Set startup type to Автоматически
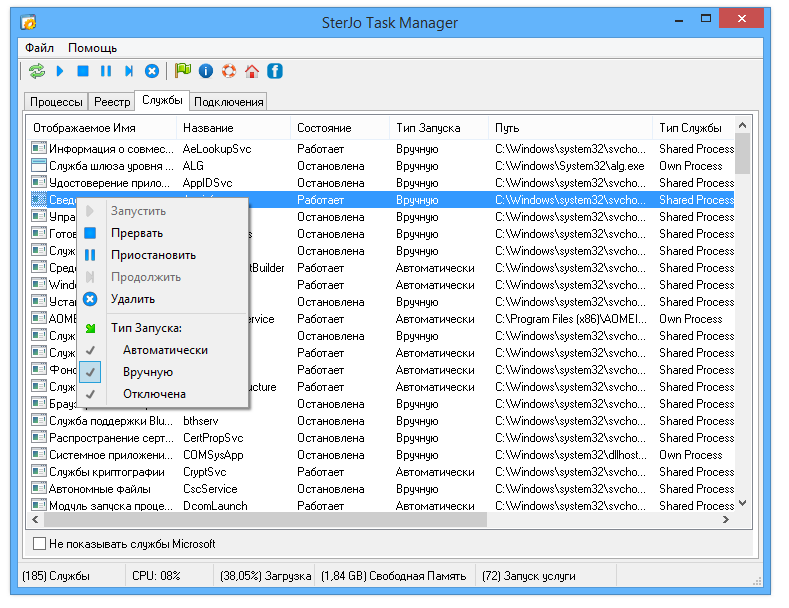Image resolution: width=789 pixels, height=608 pixels. point(163,350)
